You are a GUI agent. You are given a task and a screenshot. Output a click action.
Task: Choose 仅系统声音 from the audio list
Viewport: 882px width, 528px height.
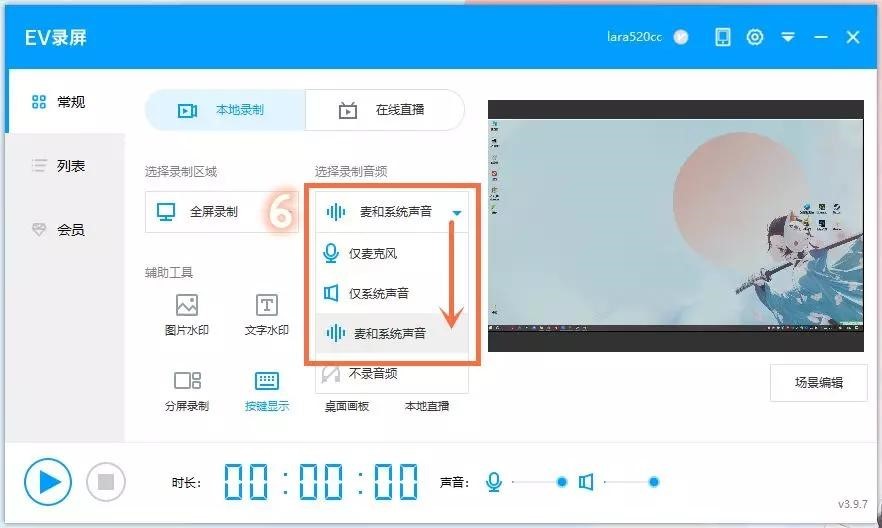point(392,293)
